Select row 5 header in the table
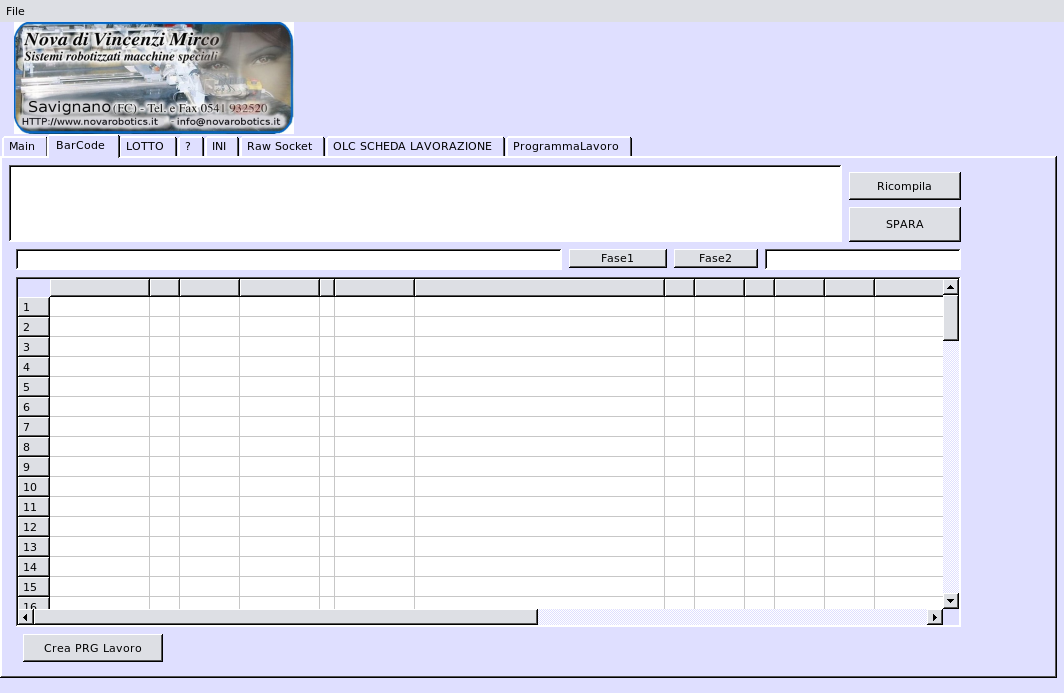 33,387
